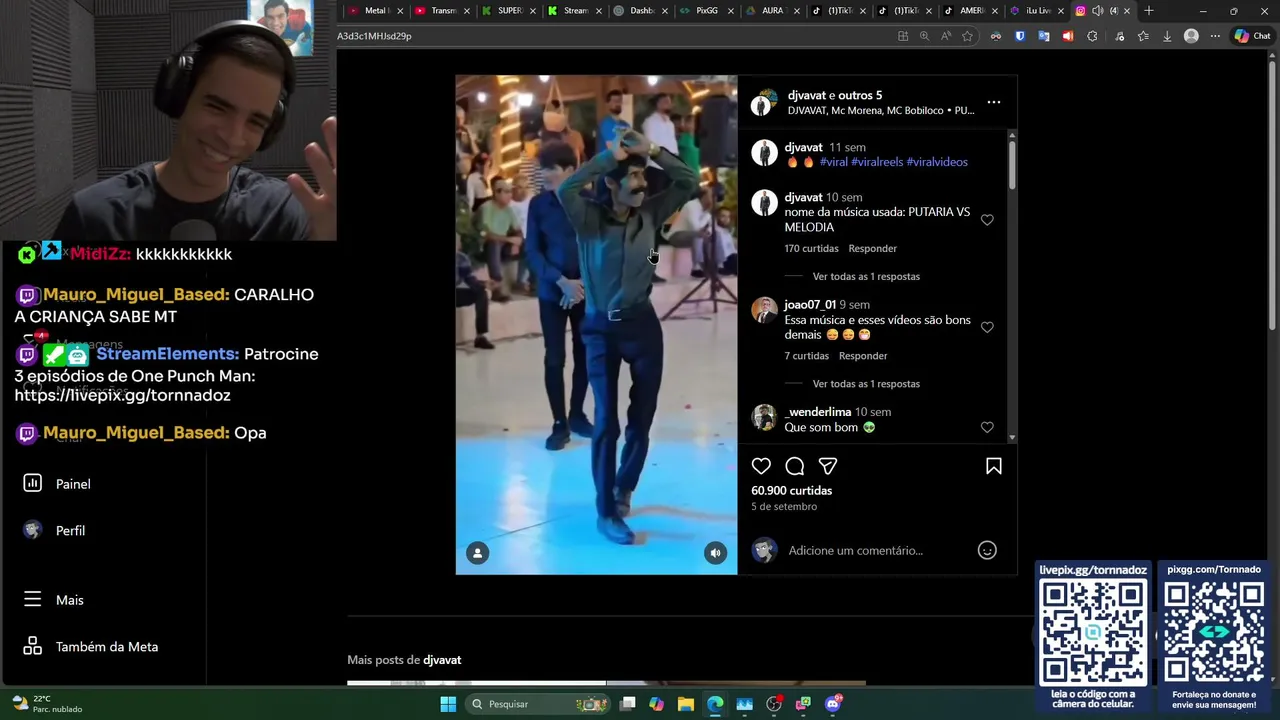The image size is (1280, 720).
Task: Like the Instagram post with the heart icon
Action: tap(761, 466)
